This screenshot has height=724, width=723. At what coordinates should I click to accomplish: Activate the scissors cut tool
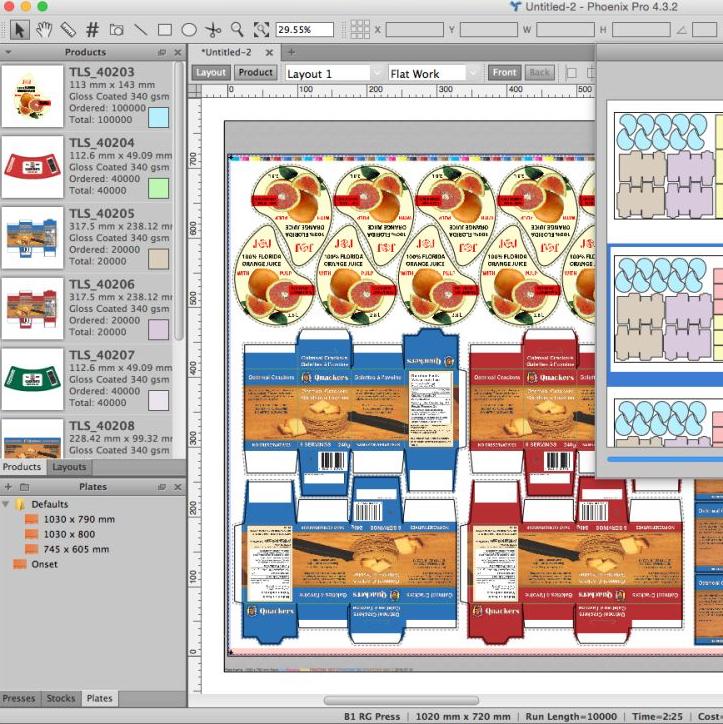tap(213, 30)
